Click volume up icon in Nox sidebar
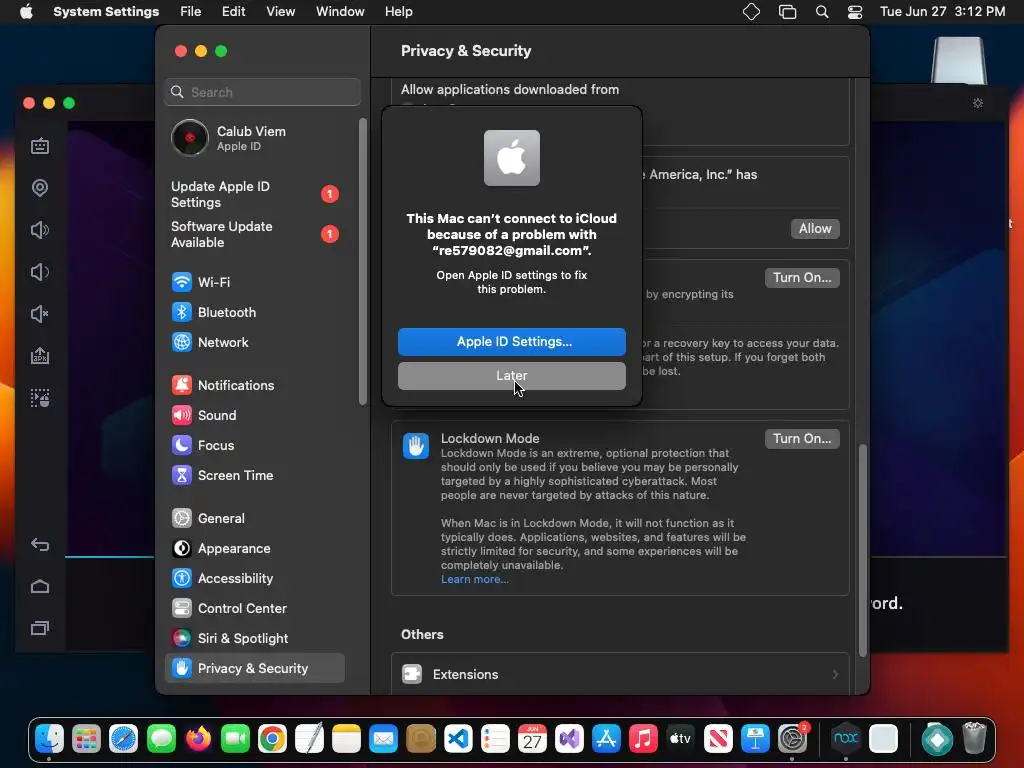Image resolution: width=1024 pixels, height=768 pixels. click(40, 230)
